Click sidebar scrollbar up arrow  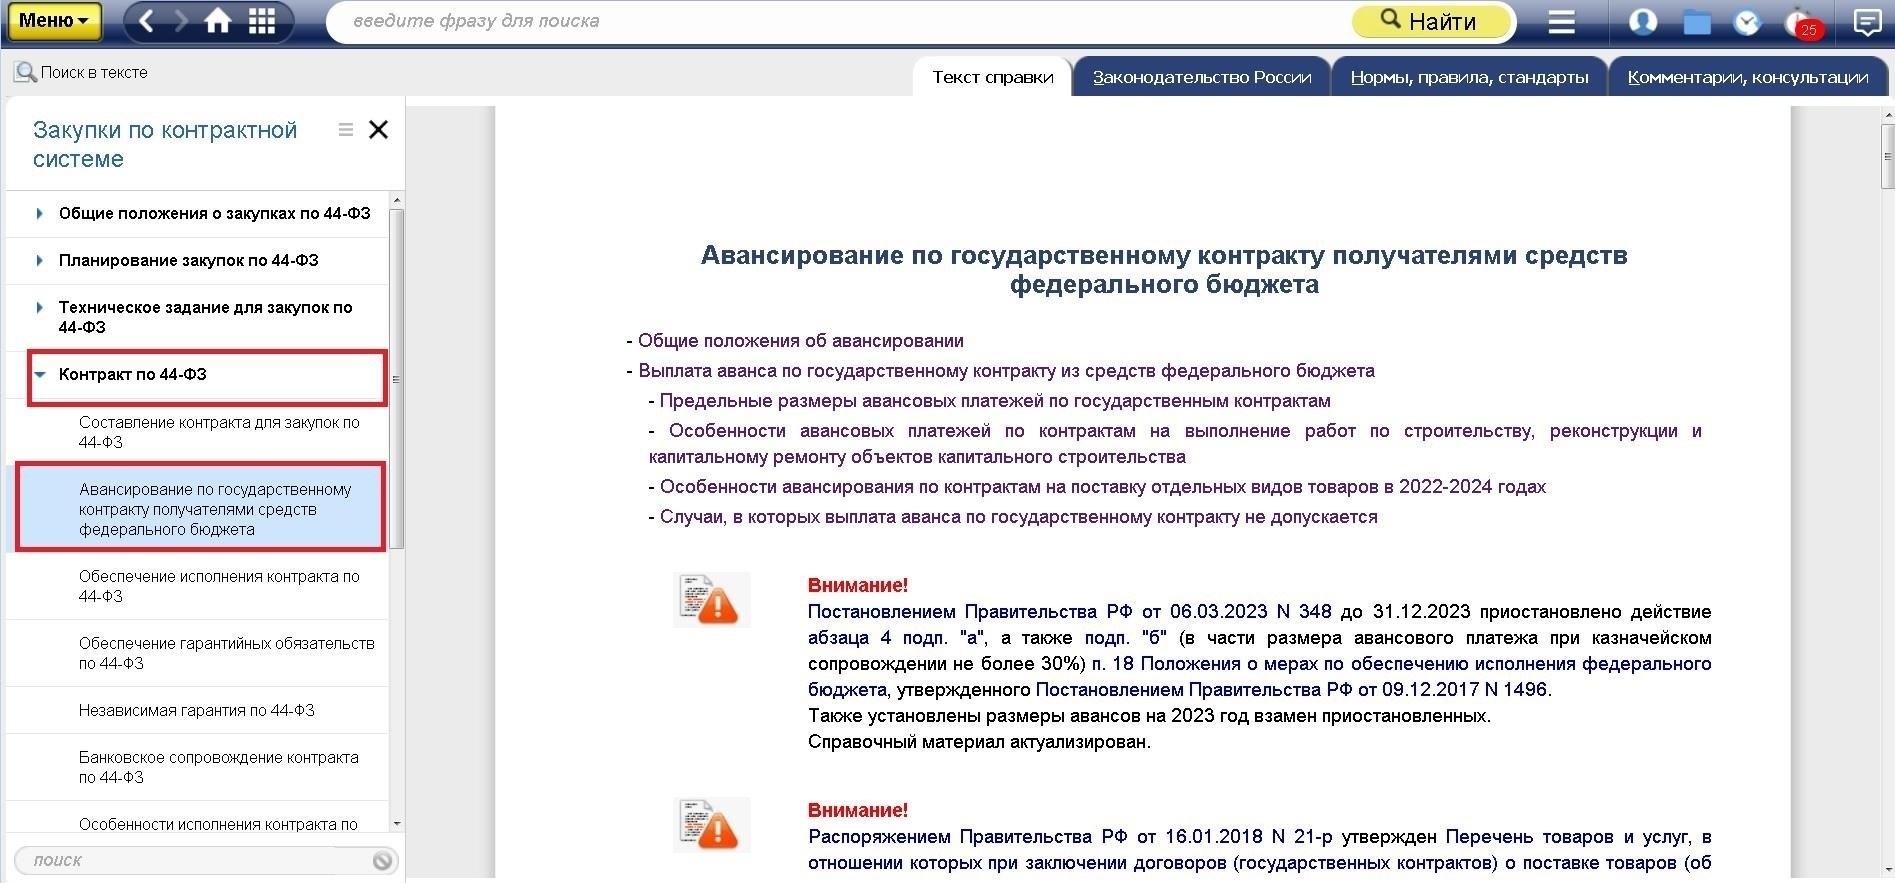[396, 200]
